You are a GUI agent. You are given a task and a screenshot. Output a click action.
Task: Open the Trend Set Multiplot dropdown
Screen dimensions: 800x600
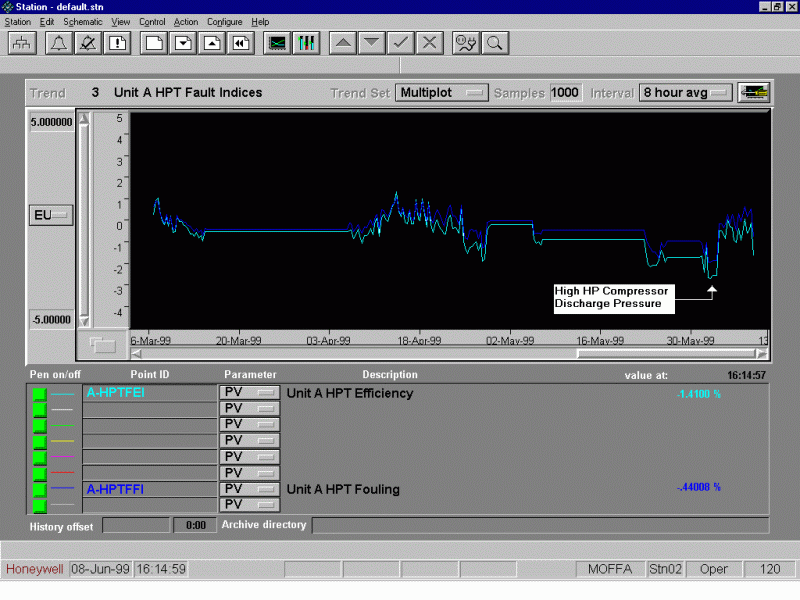[442, 93]
